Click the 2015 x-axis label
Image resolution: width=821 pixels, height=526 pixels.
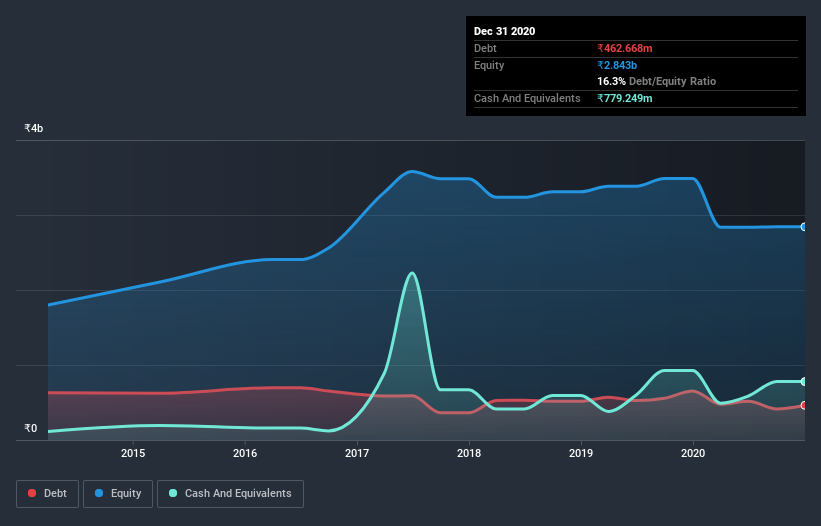point(133,453)
